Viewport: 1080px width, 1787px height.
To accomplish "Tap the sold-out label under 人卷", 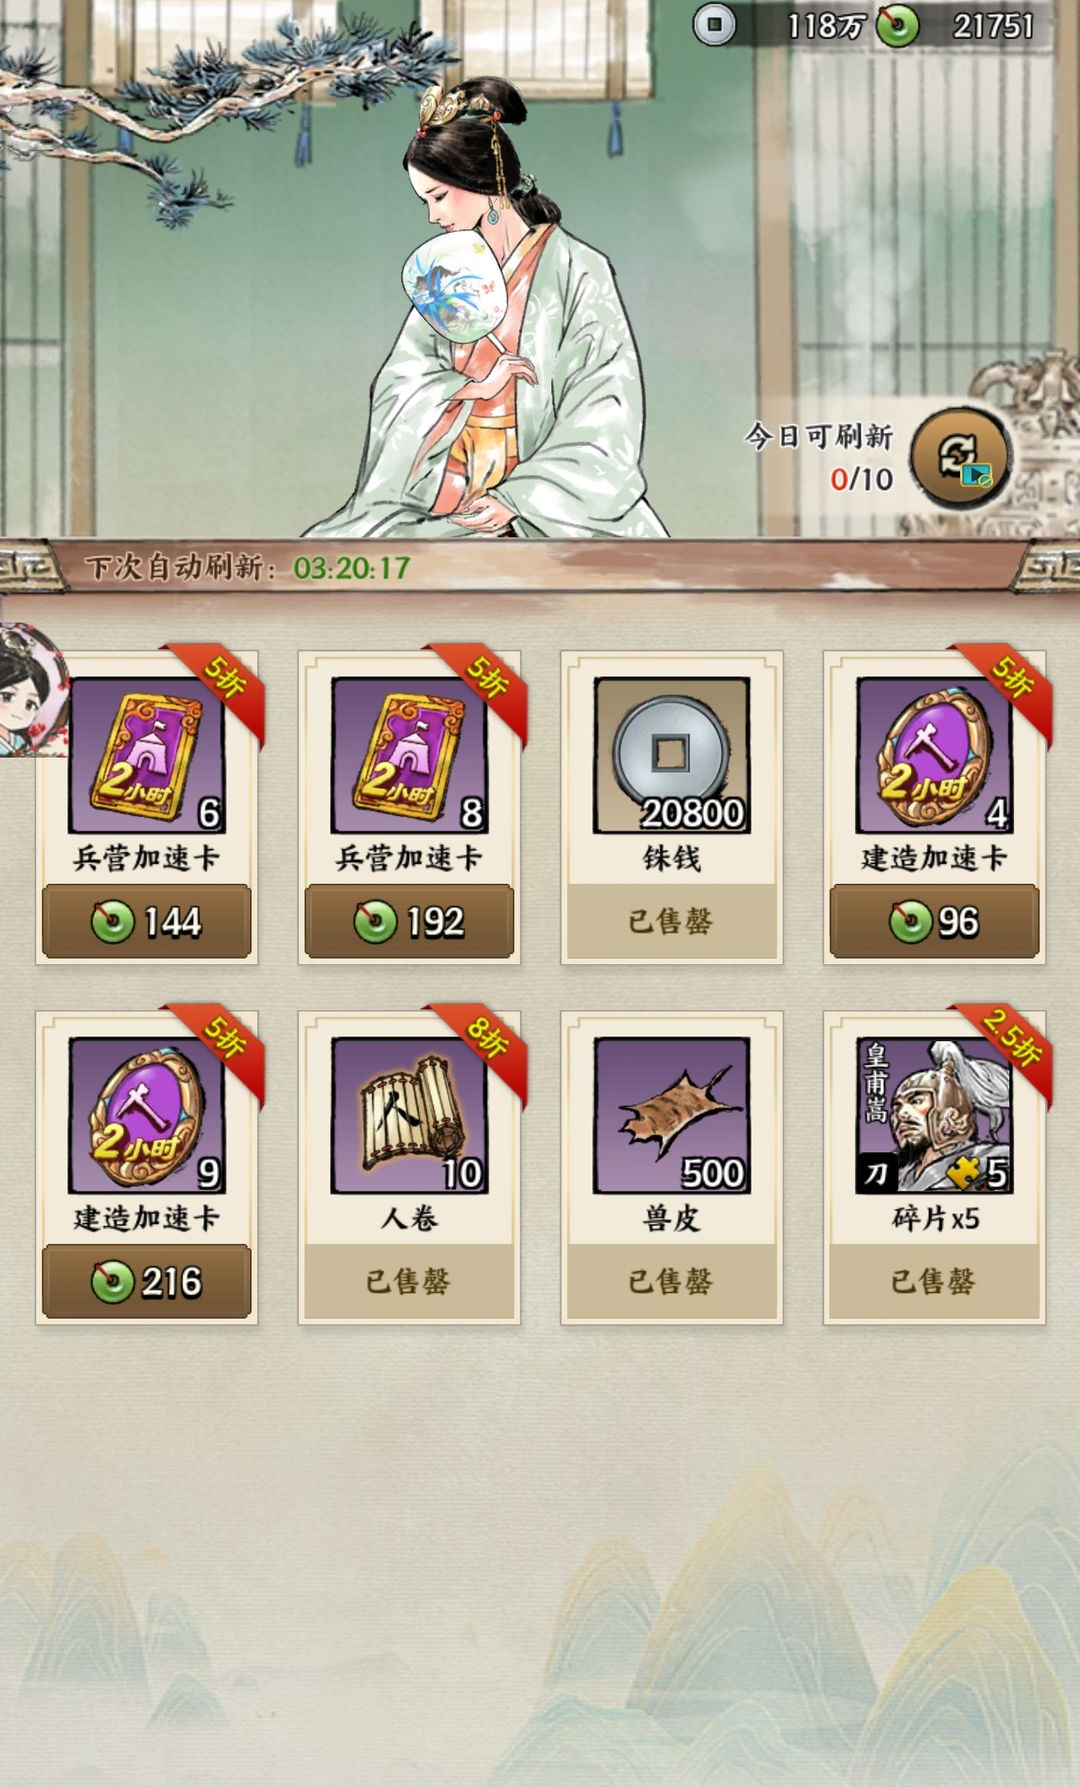I will coord(409,1281).
